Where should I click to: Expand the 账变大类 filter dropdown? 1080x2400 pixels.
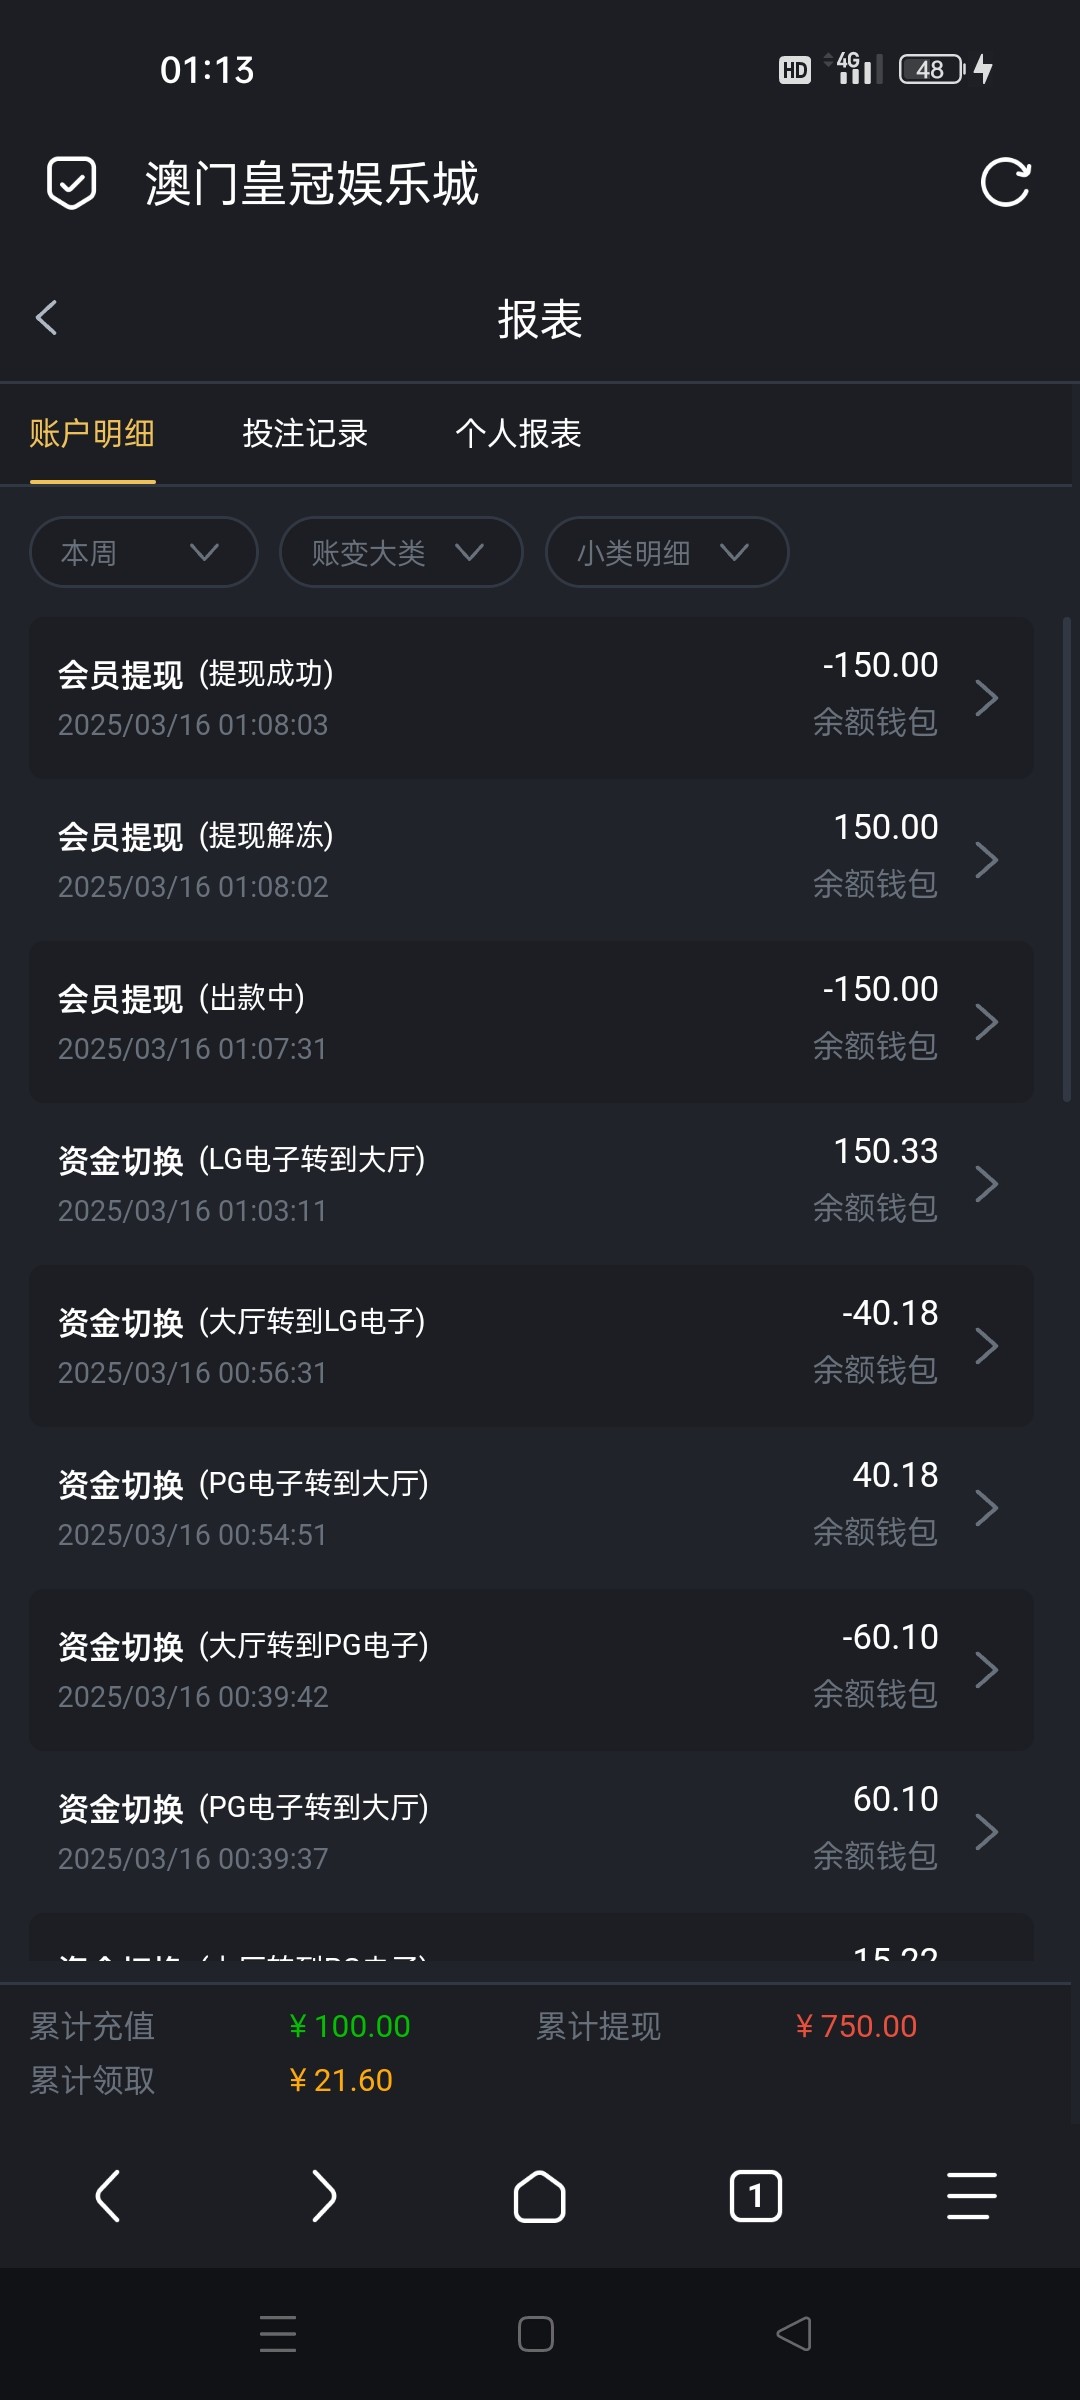400,552
